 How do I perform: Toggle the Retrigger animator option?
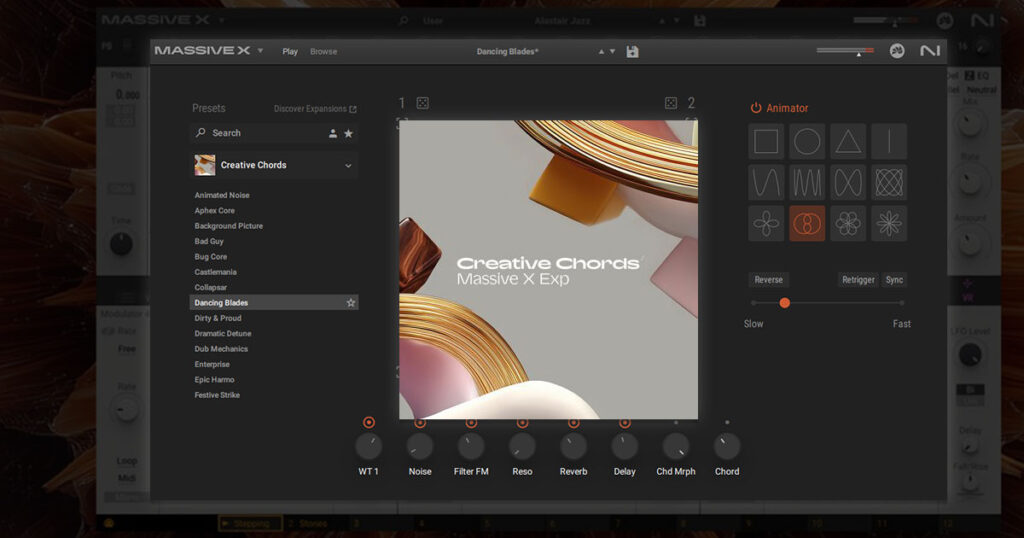(x=858, y=279)
